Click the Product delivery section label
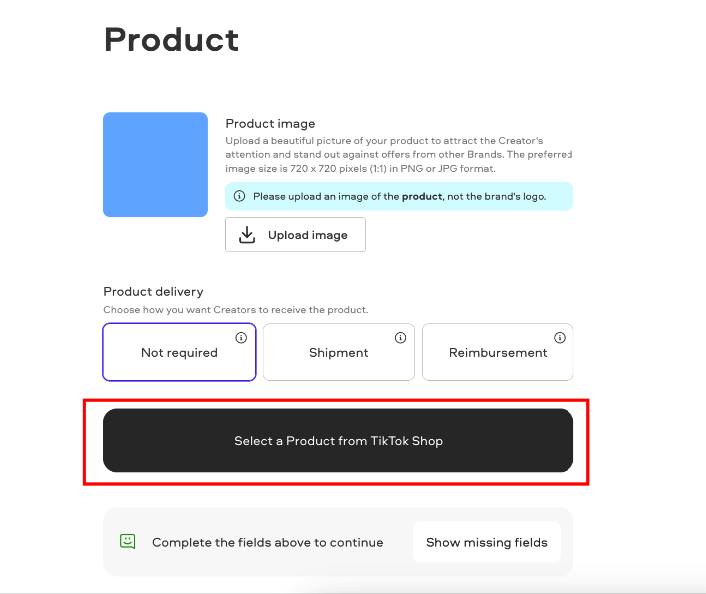The width and height of the screenshot is (706, 594). click(x=153, y=292)
